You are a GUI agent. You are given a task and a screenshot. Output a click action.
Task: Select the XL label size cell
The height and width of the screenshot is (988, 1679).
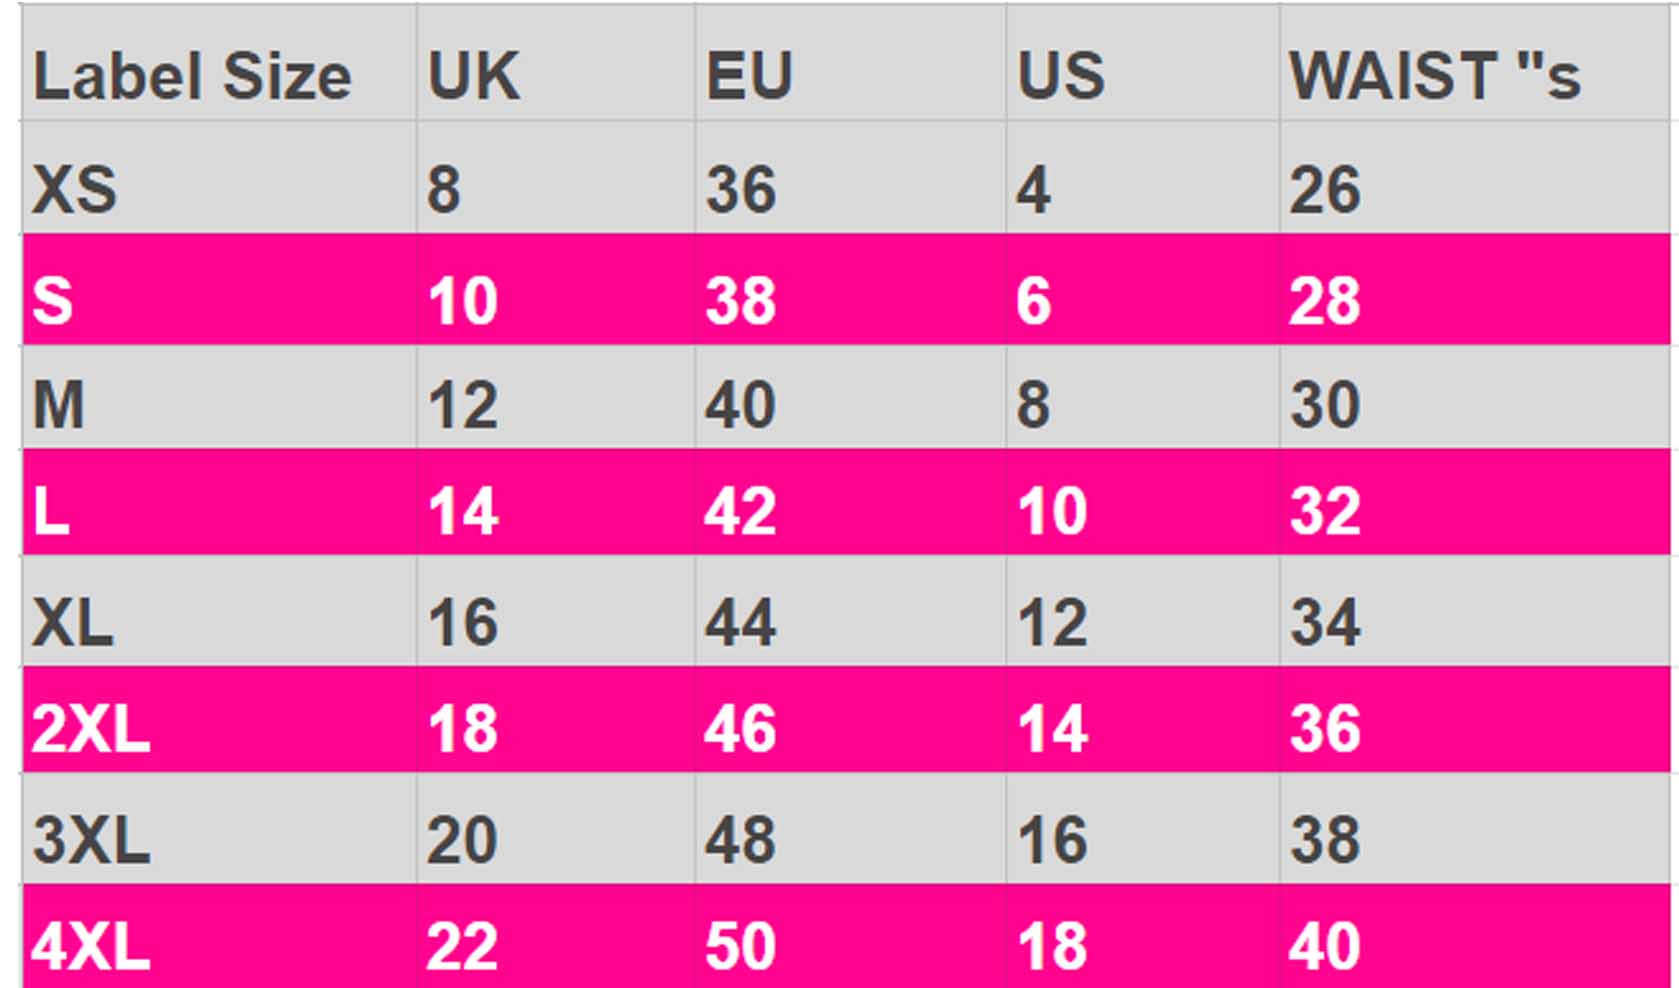(x=72, y=622)
